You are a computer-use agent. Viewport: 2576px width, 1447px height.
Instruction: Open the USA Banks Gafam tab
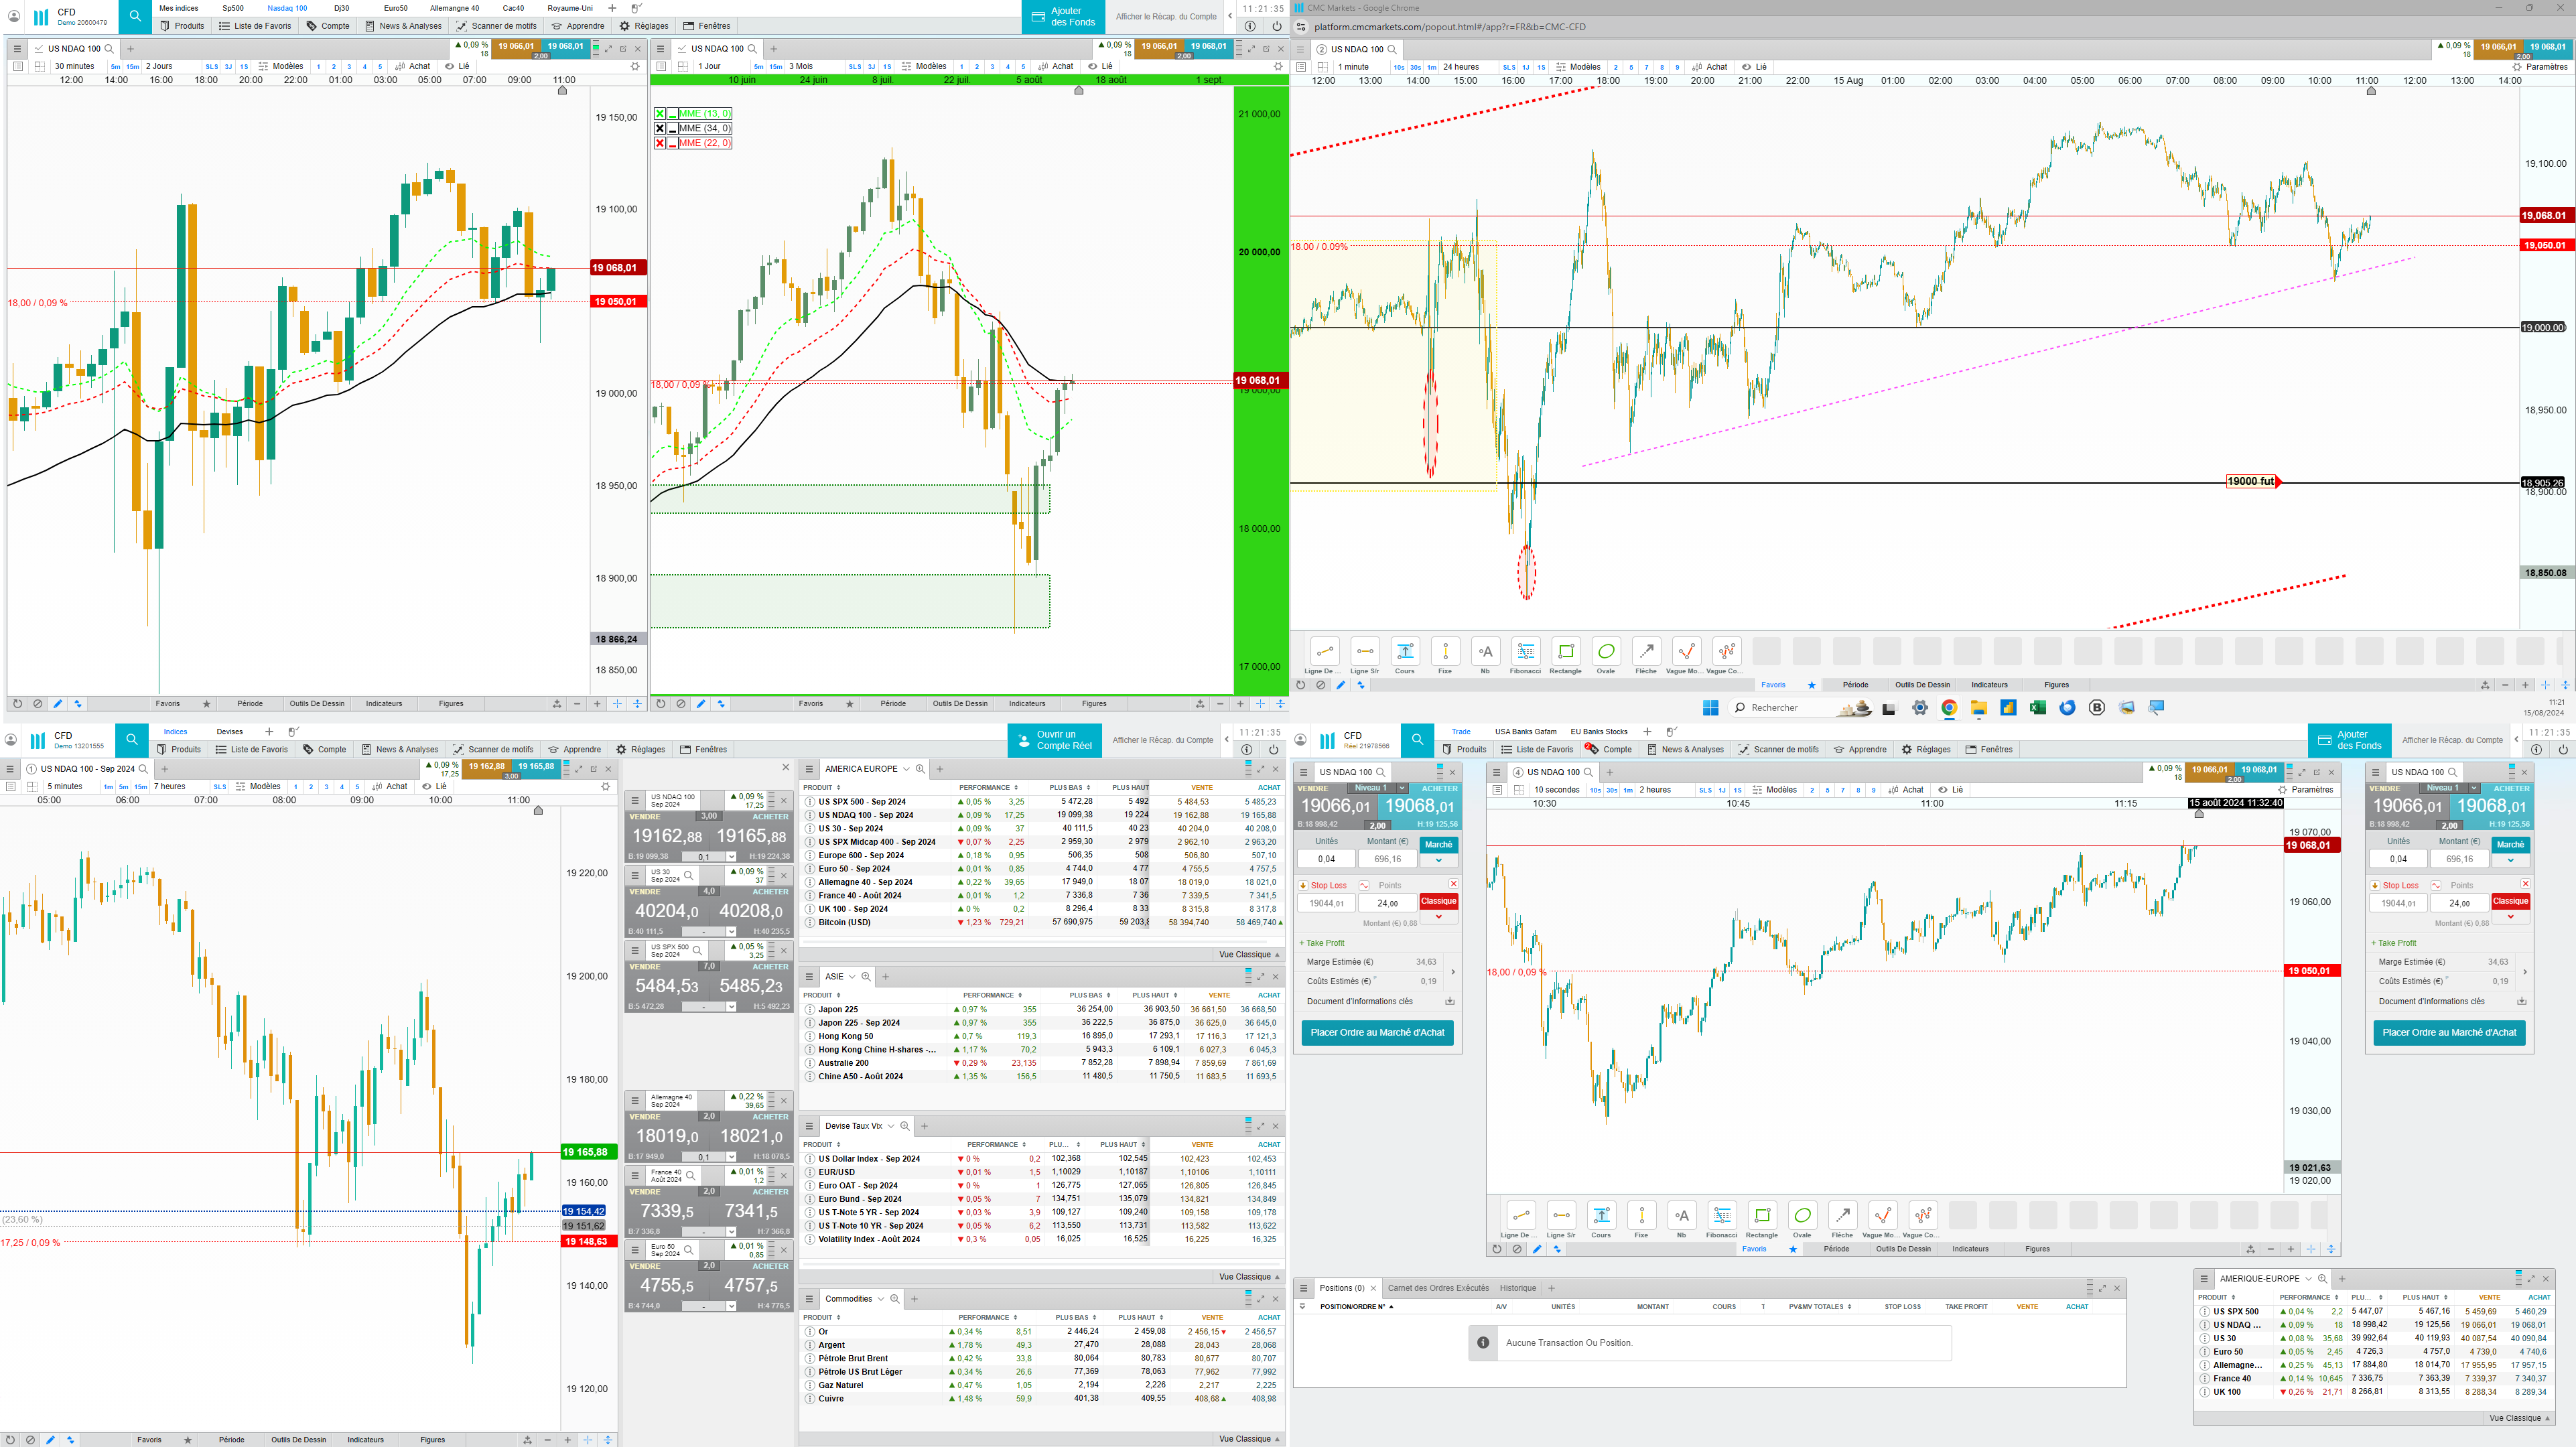tap(1525, 732)
